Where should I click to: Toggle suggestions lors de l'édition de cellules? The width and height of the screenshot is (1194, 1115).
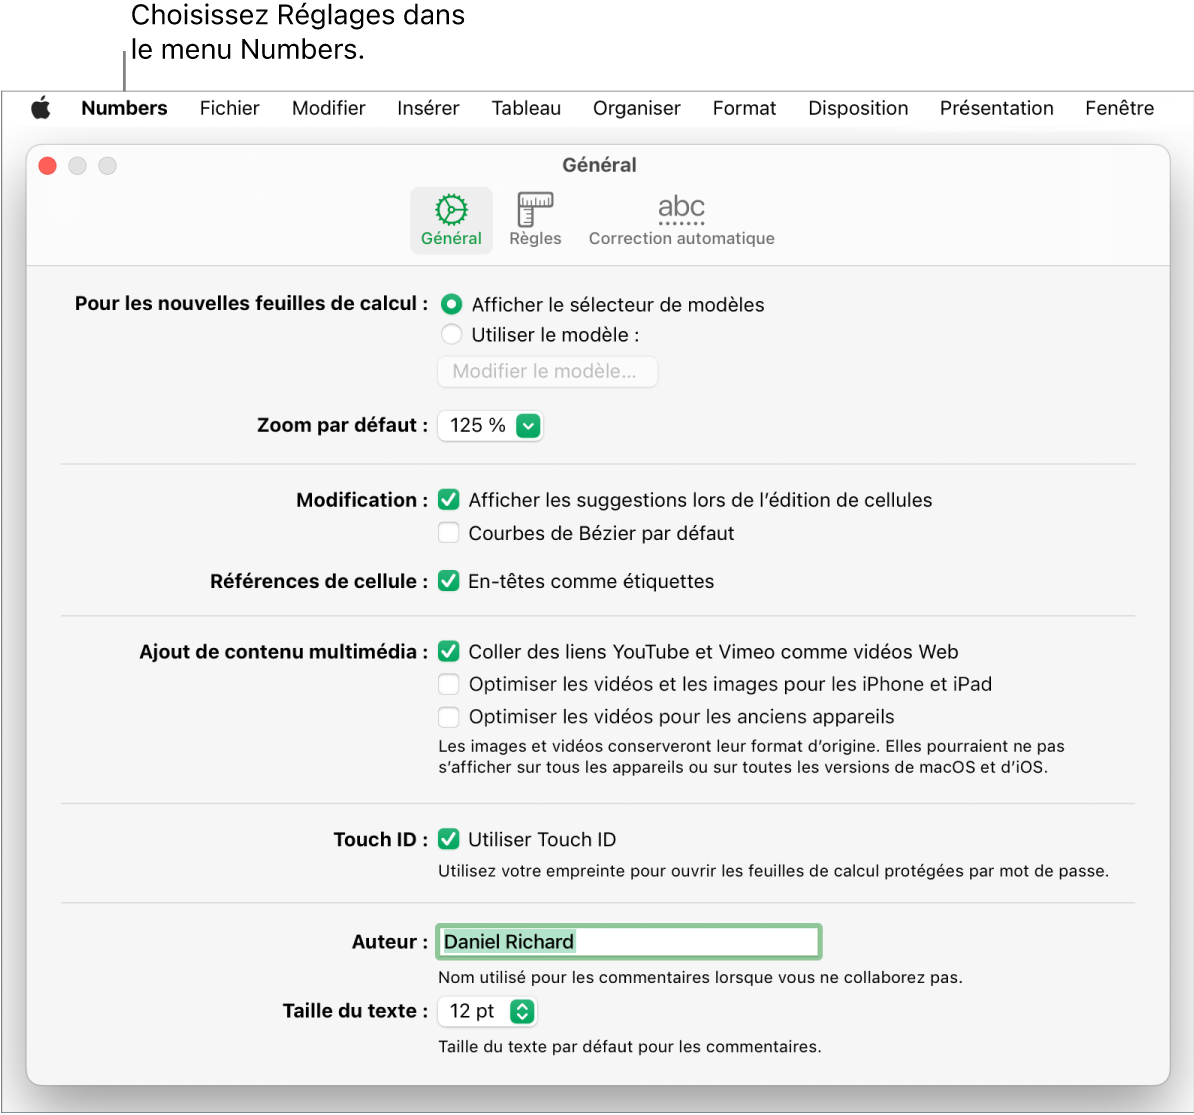449,500
